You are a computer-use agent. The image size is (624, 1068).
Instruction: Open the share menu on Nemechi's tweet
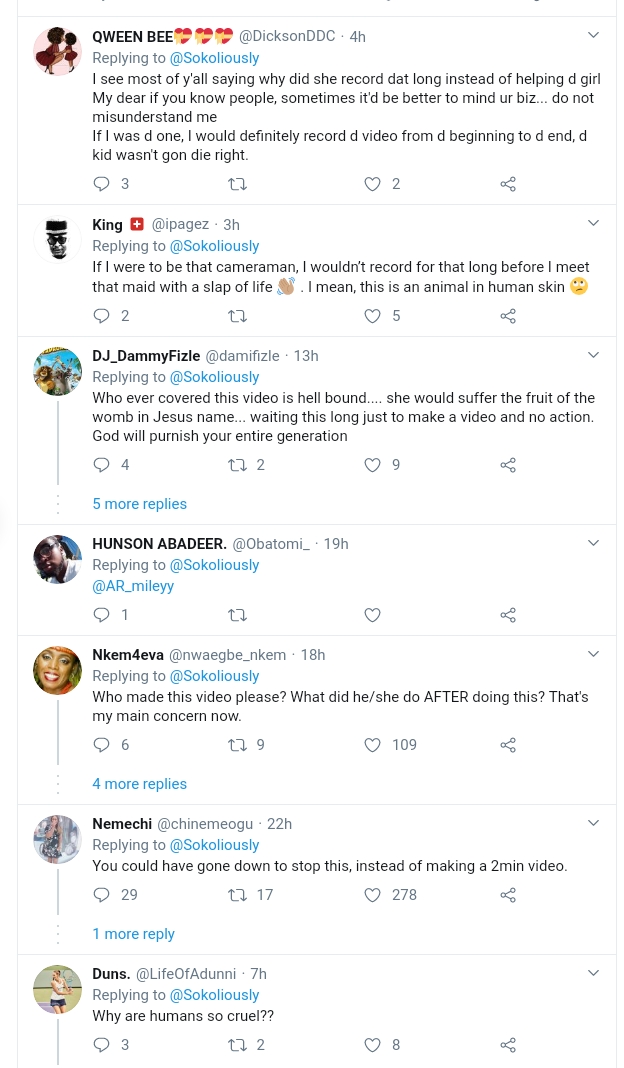click(507, 895)
